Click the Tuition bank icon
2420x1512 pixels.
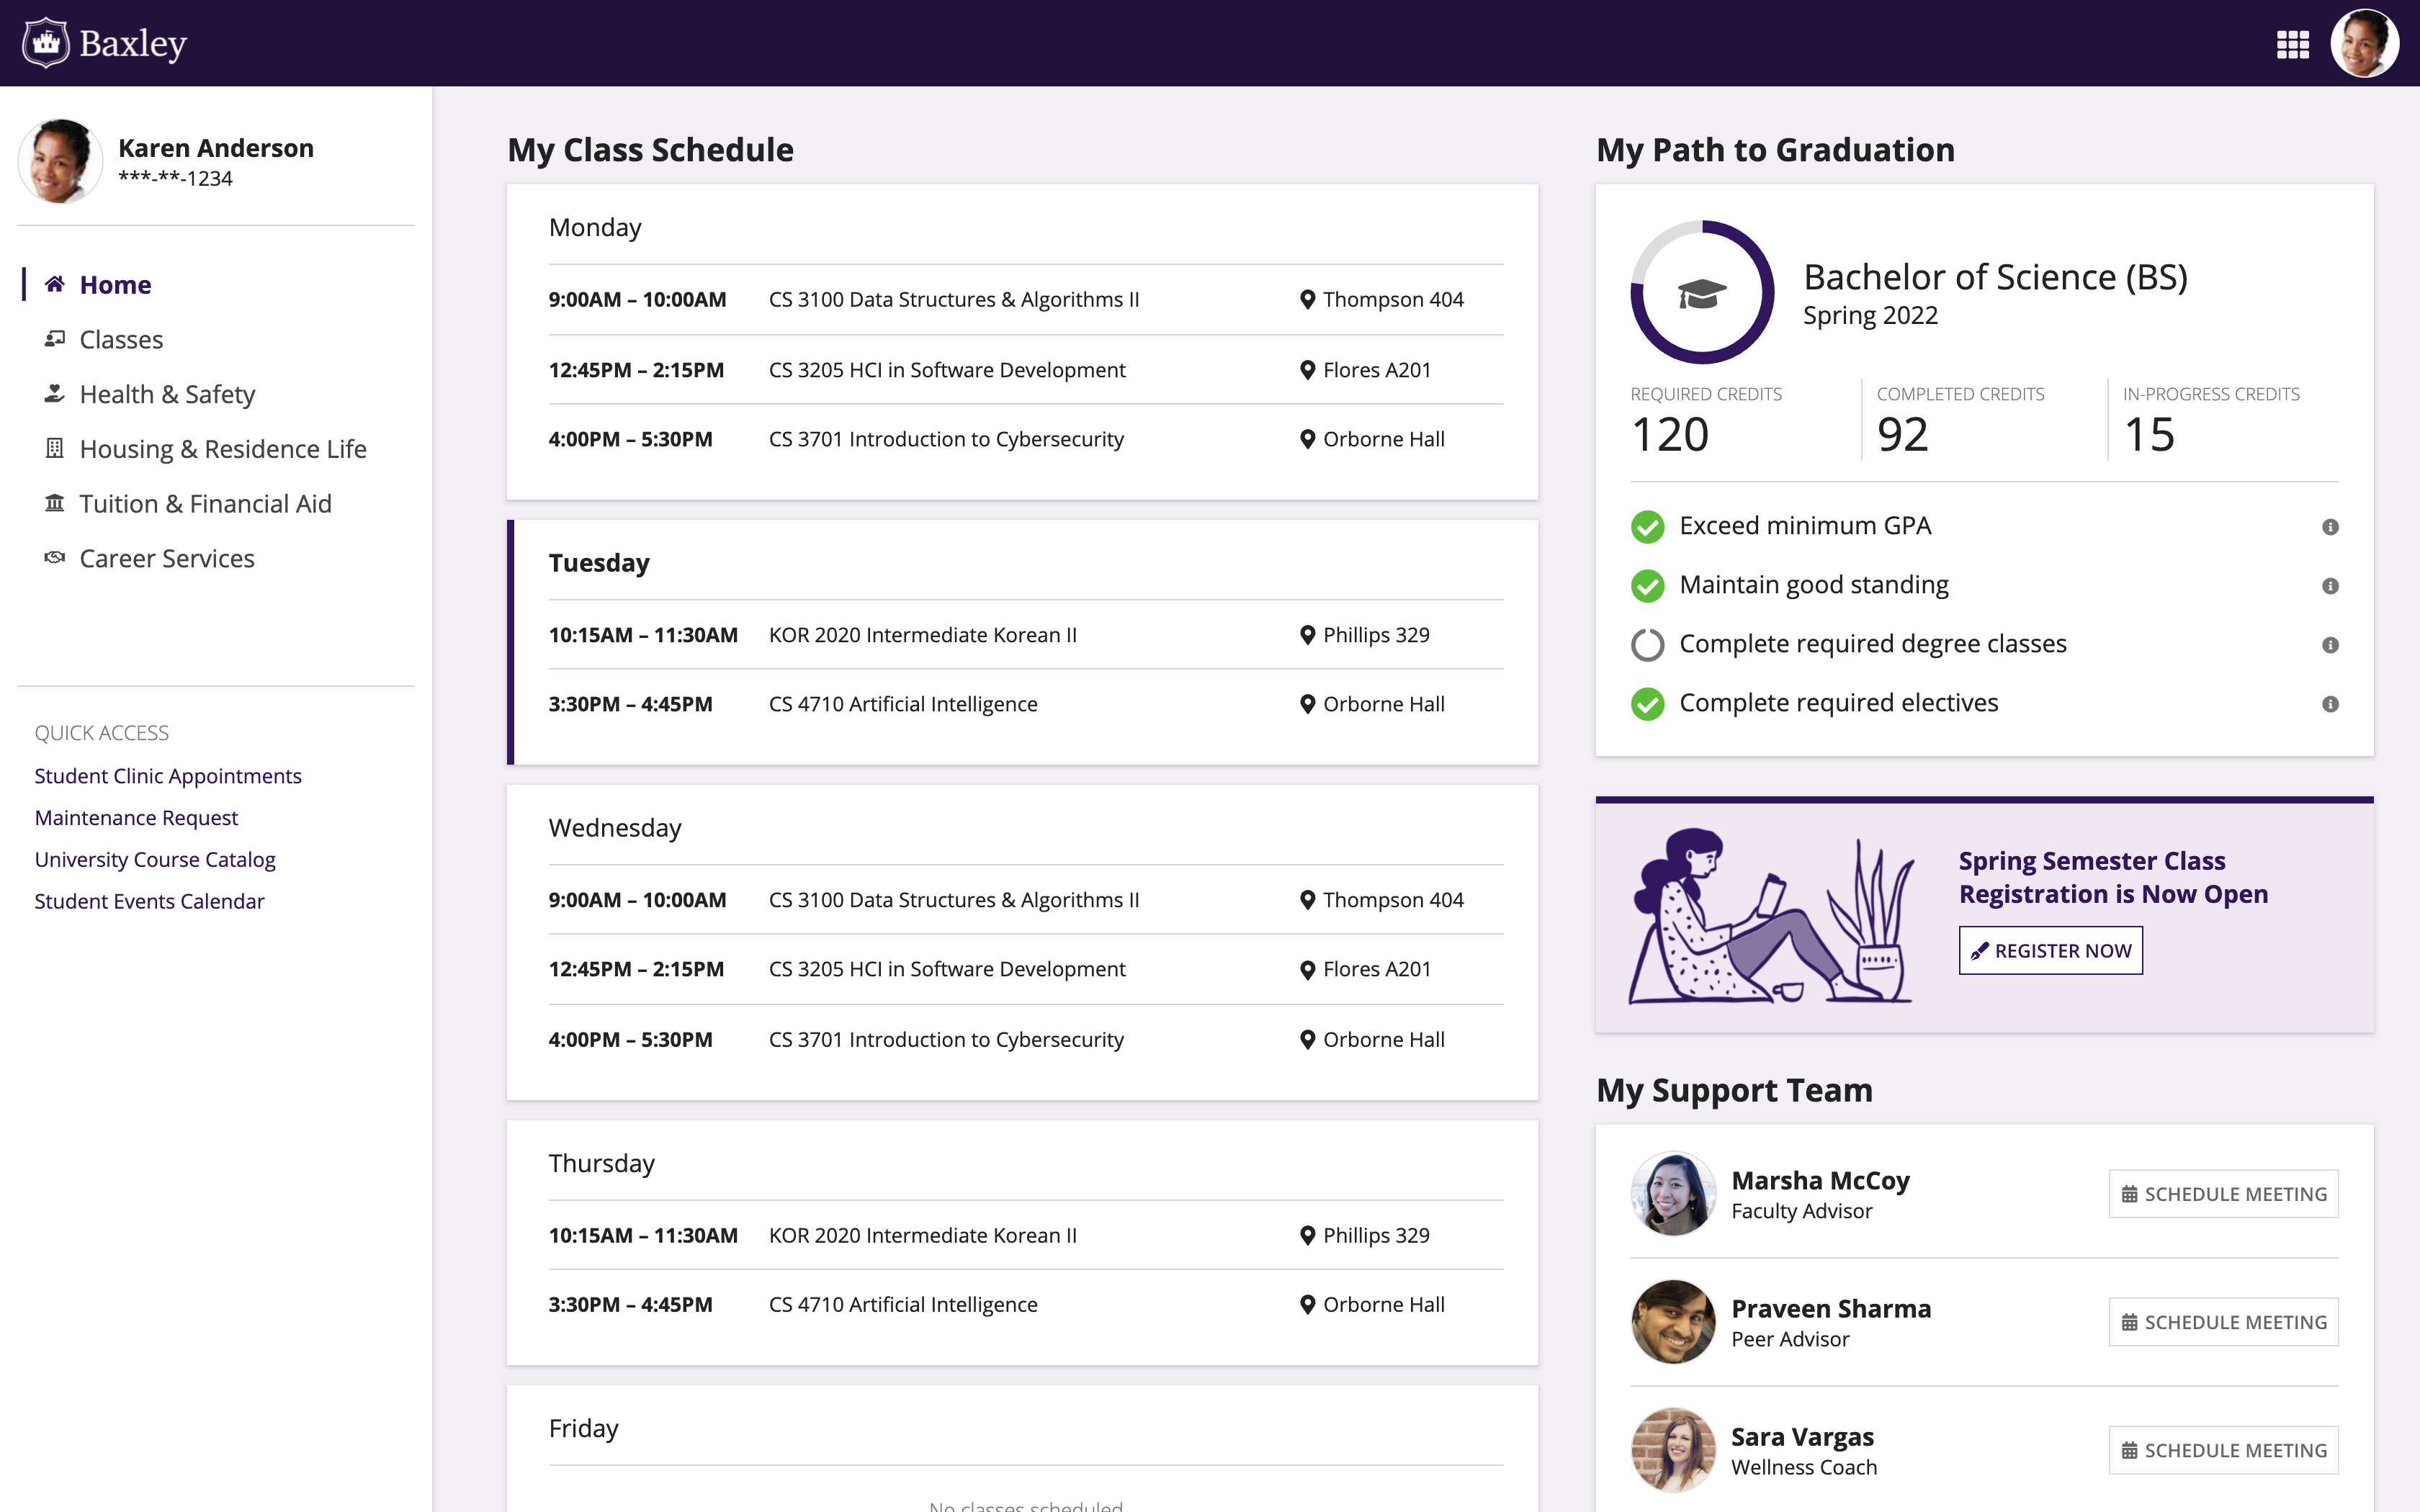[55, 503]
